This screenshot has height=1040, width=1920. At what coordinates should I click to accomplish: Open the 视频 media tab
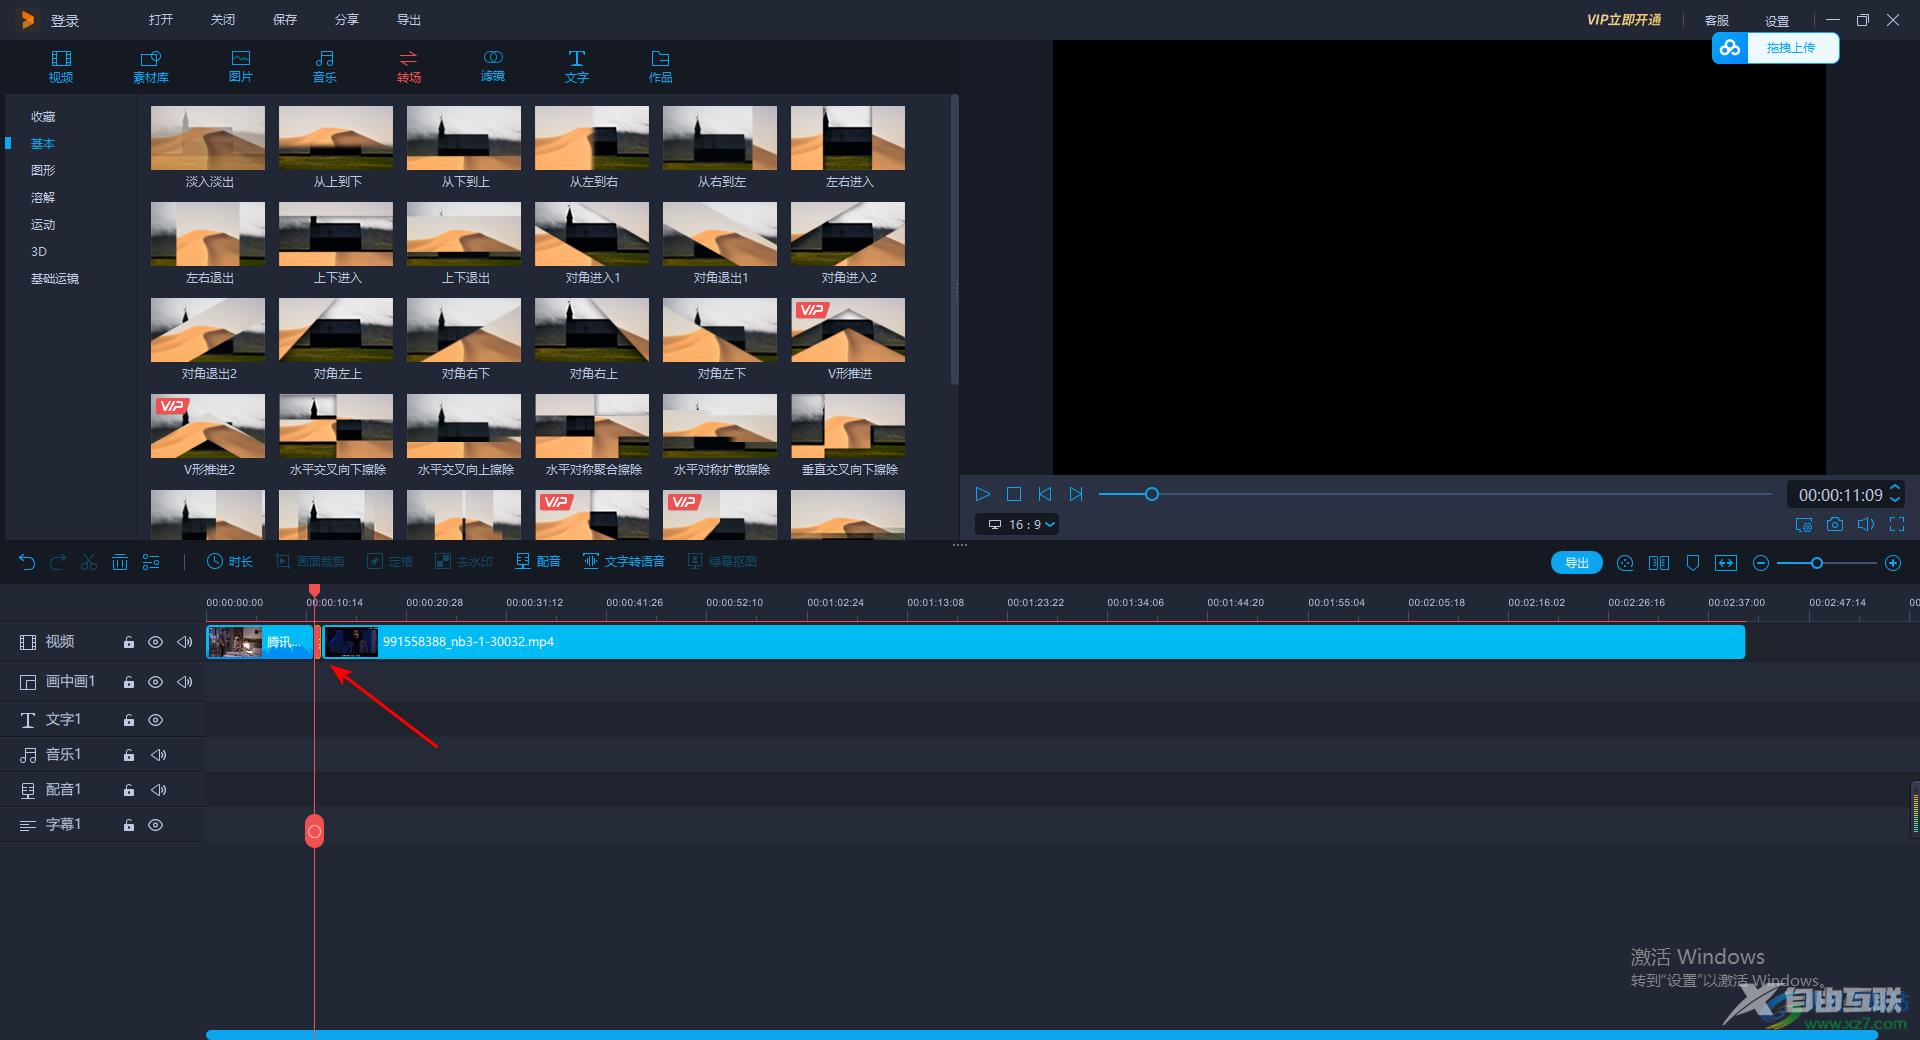[x=61, y=66]
